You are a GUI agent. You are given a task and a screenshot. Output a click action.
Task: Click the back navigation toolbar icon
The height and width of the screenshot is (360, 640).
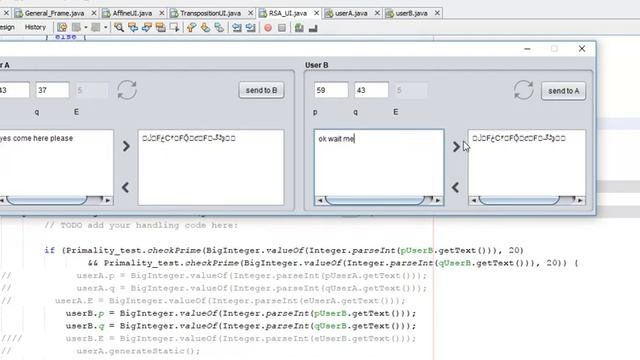pyautogui.click(x=76, y=27)
